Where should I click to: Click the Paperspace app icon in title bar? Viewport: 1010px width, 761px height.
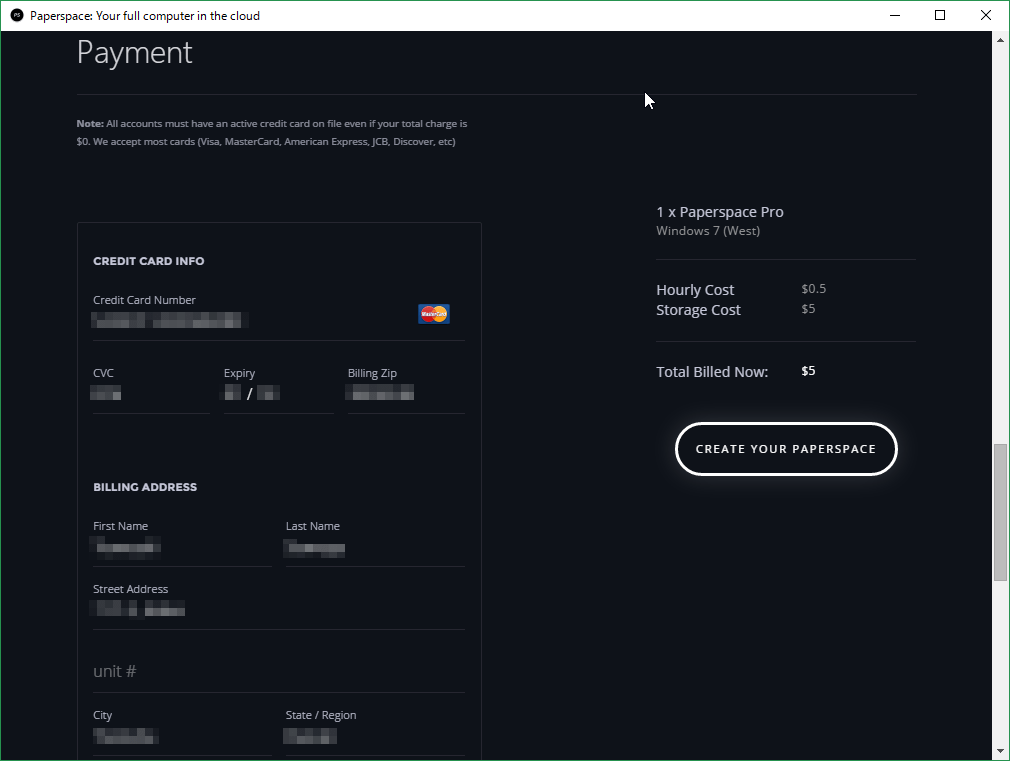click(17, 15)
